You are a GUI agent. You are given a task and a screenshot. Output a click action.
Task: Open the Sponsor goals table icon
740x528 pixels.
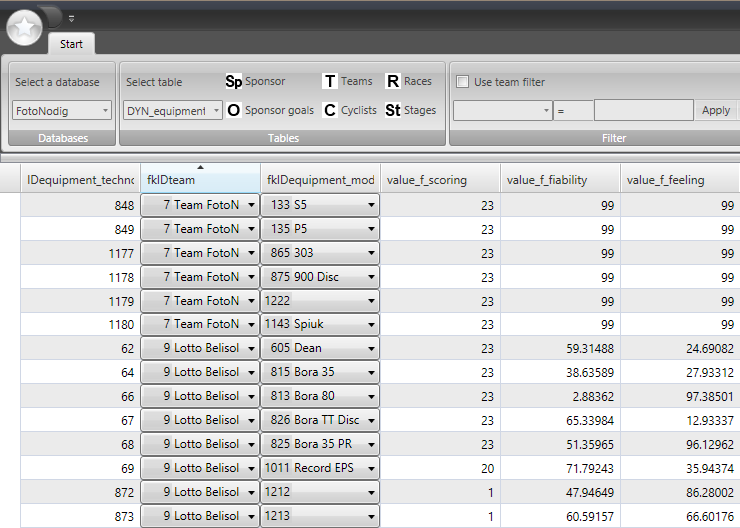(233, 111)
